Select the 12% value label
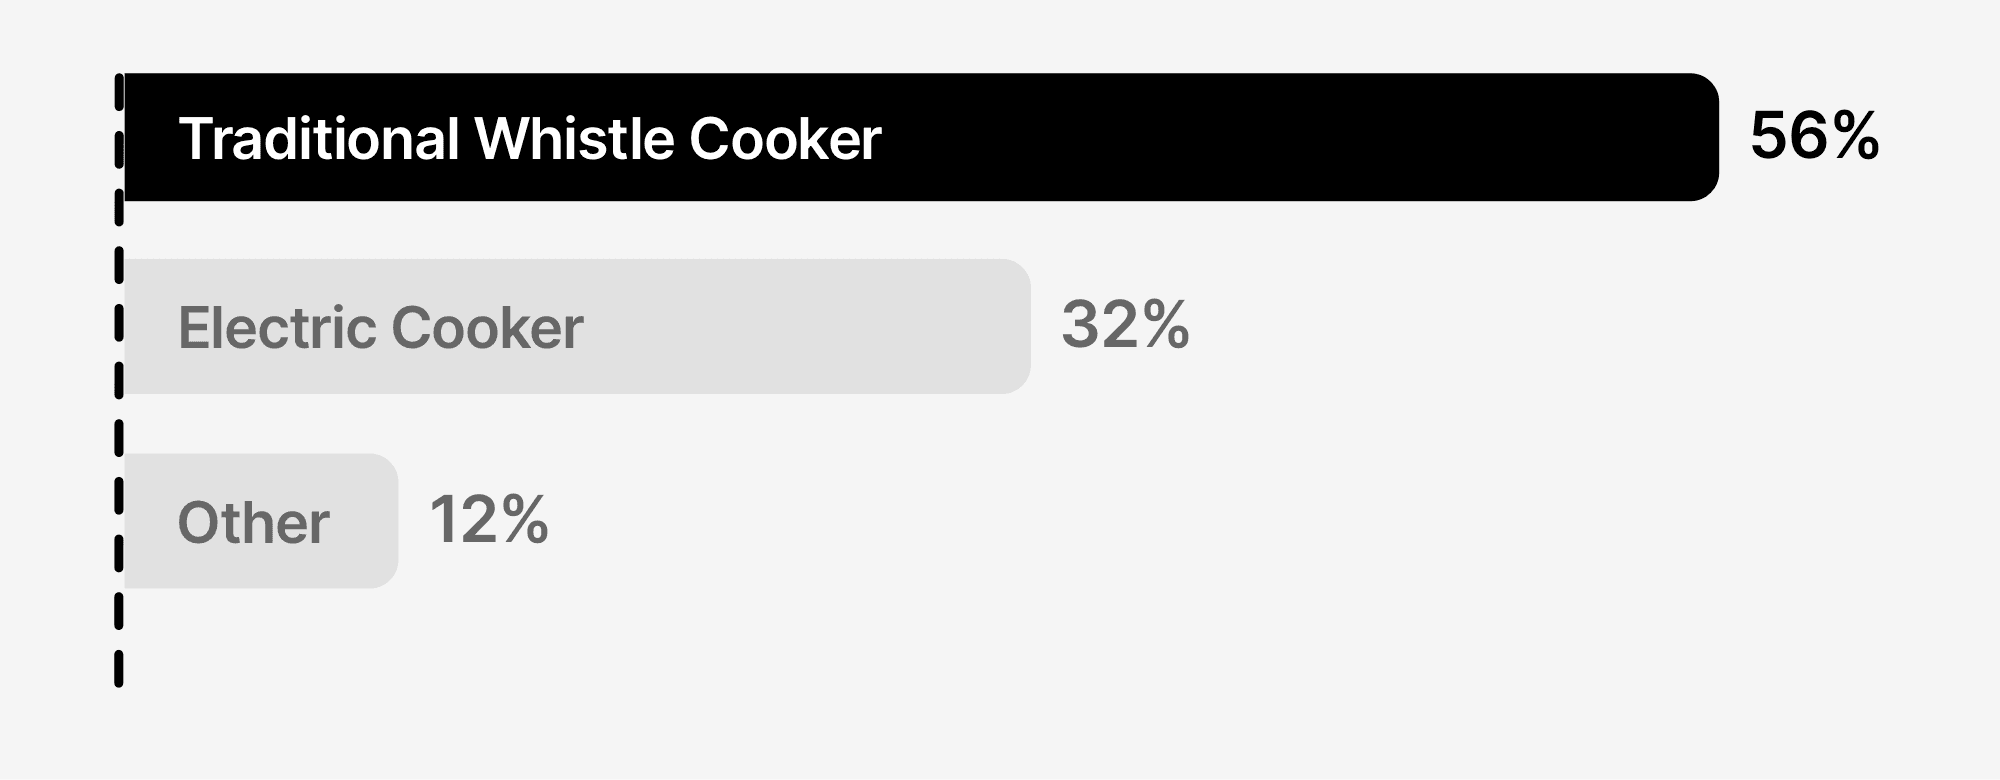 [488, 520]
